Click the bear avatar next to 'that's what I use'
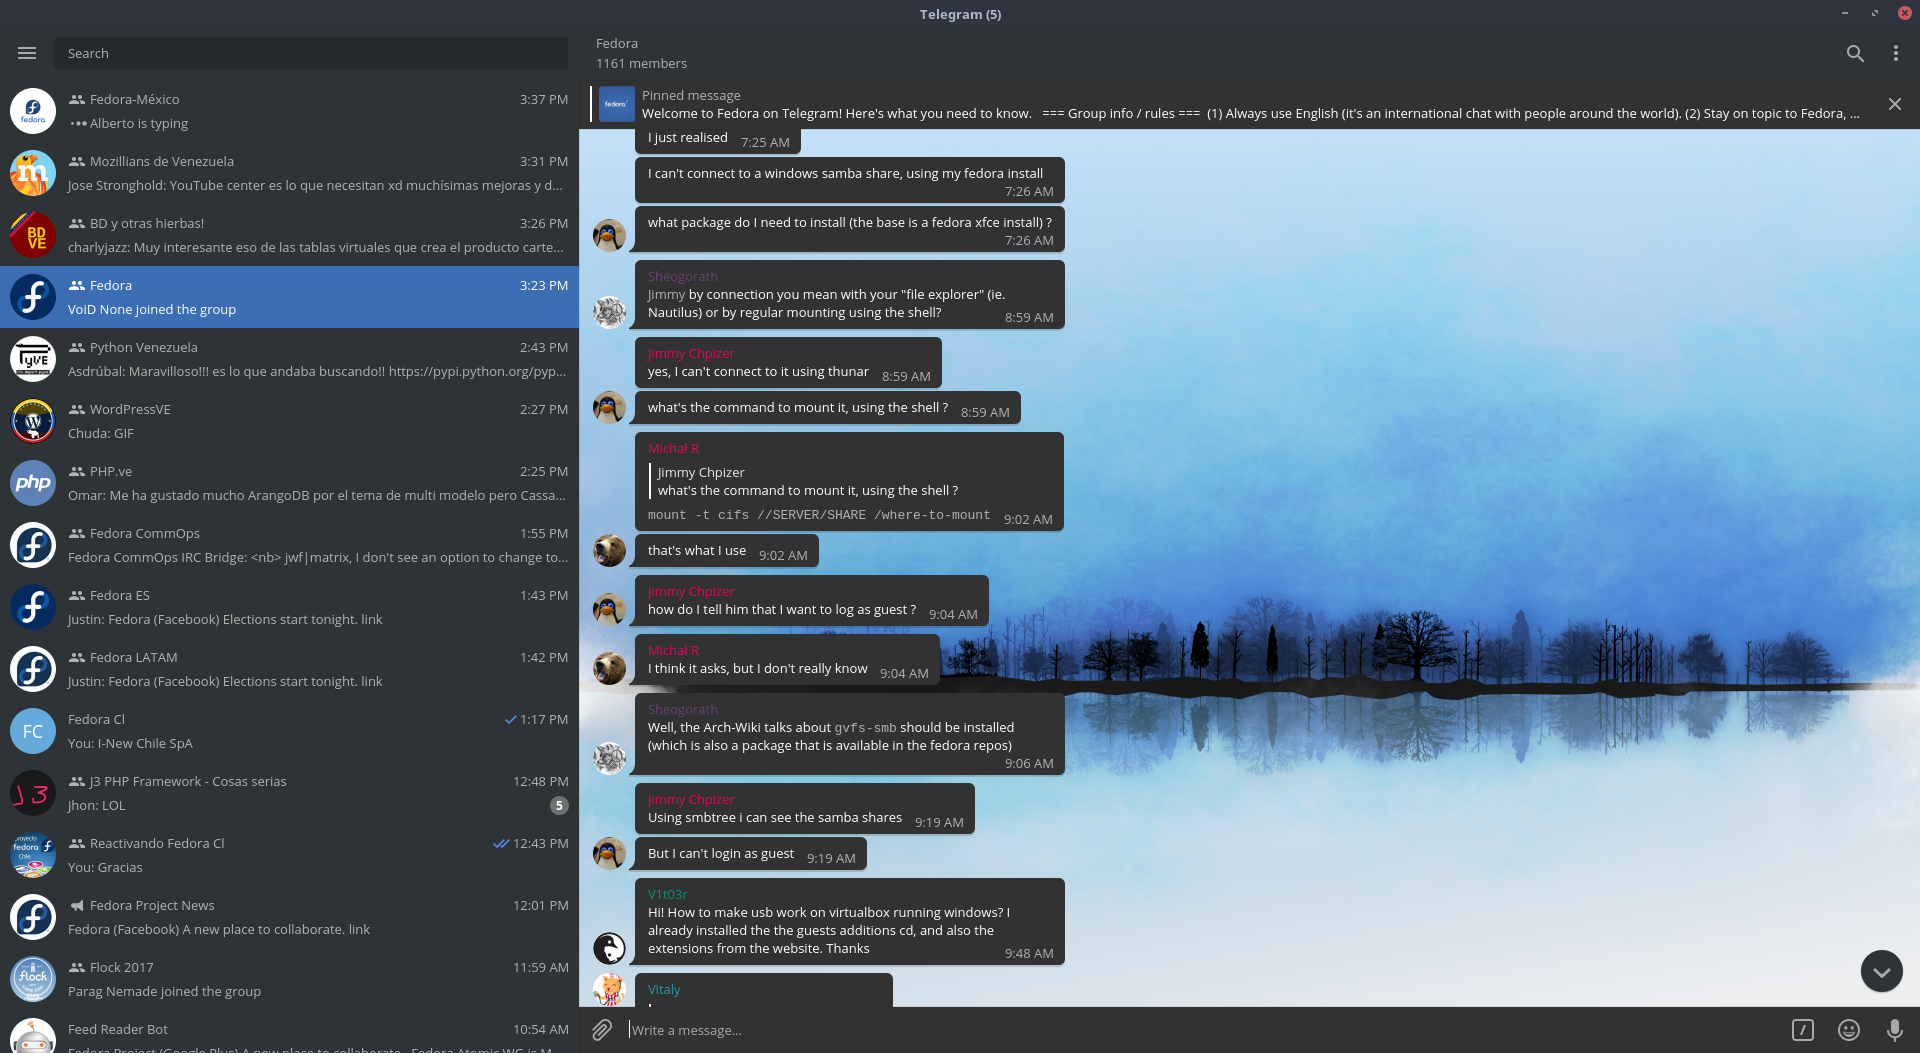Viewport: 1920px width, 1053px height. point(609,550)
